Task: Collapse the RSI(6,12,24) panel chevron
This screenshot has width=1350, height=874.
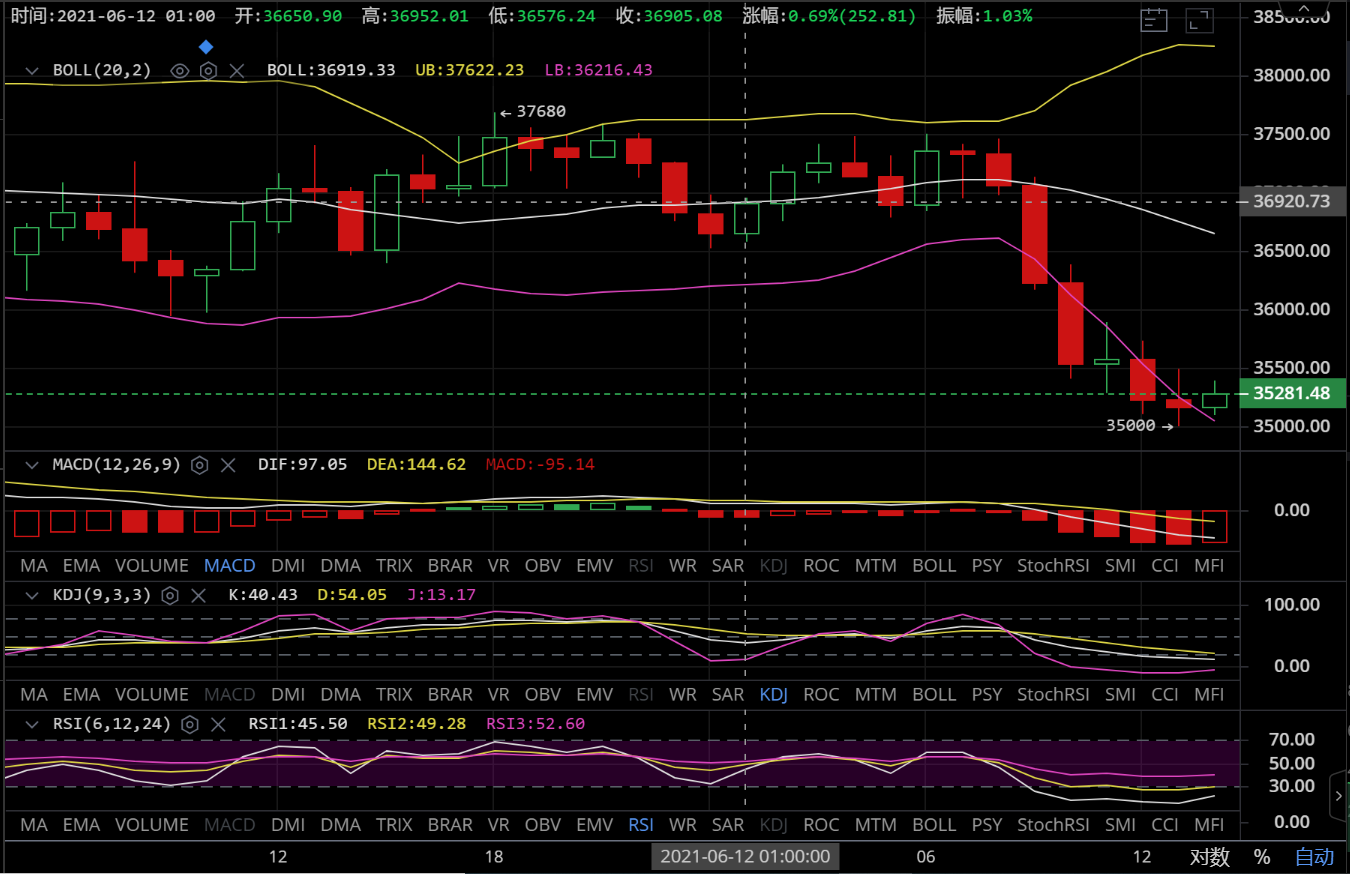Action: 33,724
